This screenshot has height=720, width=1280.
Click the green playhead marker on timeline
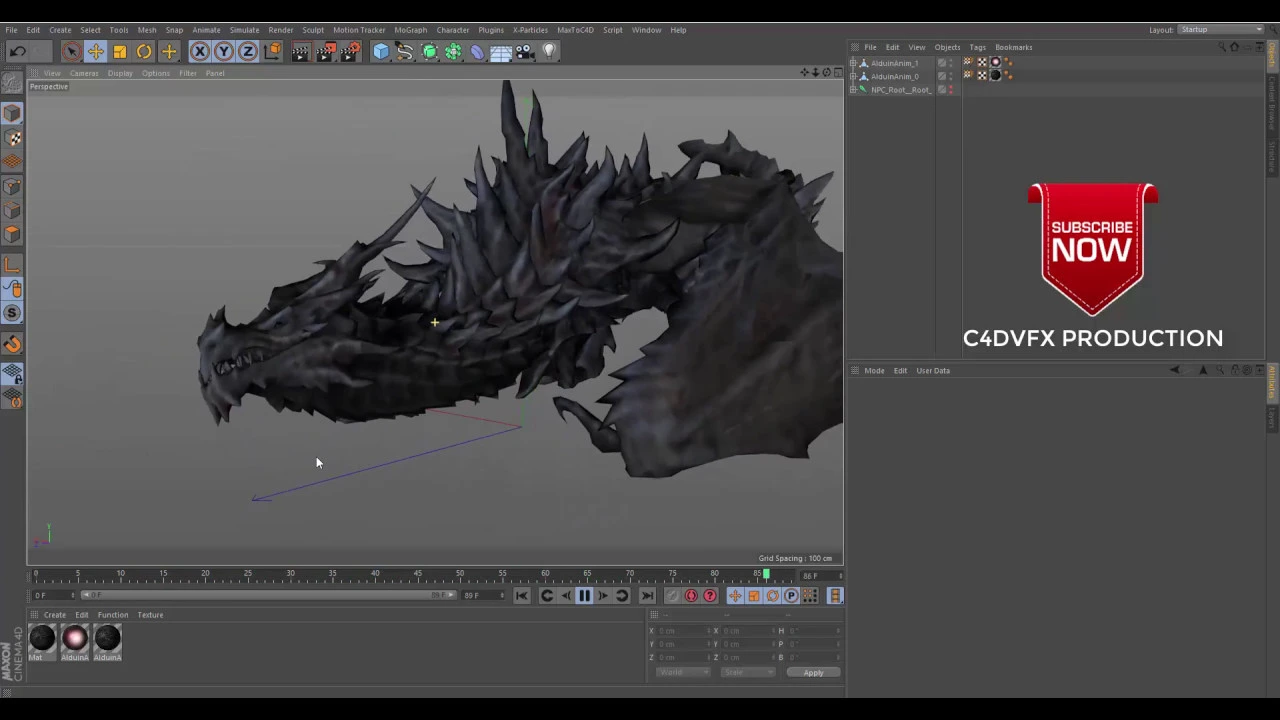click(x=766, y=575)
